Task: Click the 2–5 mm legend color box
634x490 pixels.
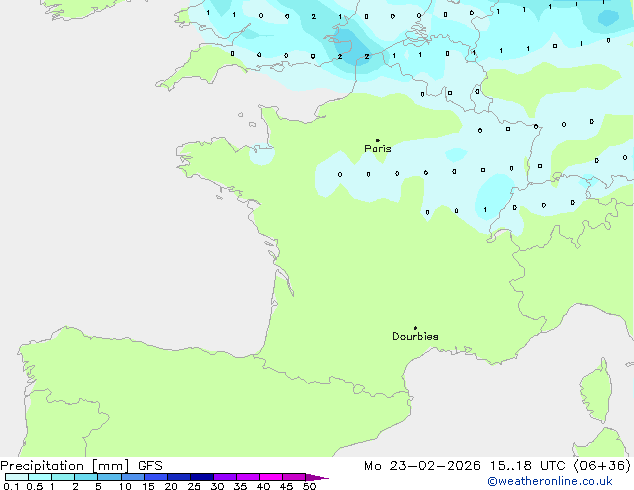Action: (86, 477)
